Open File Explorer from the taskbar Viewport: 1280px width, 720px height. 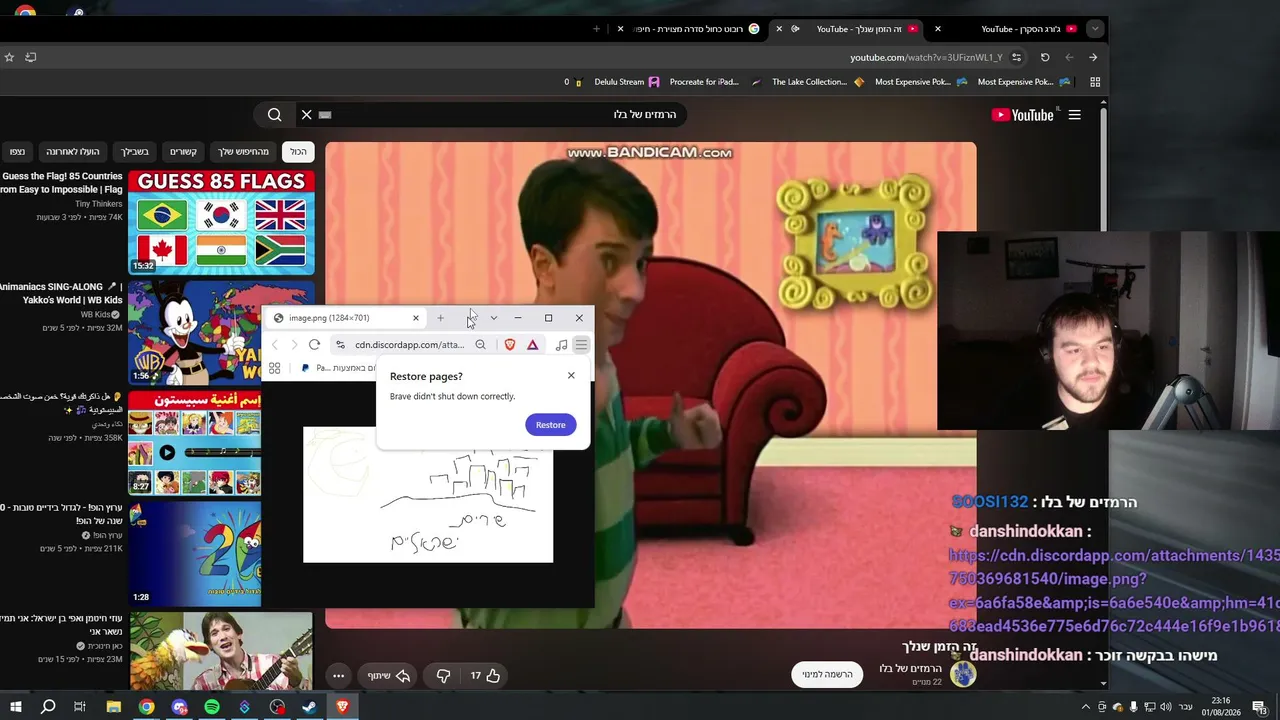coord(114,707)
